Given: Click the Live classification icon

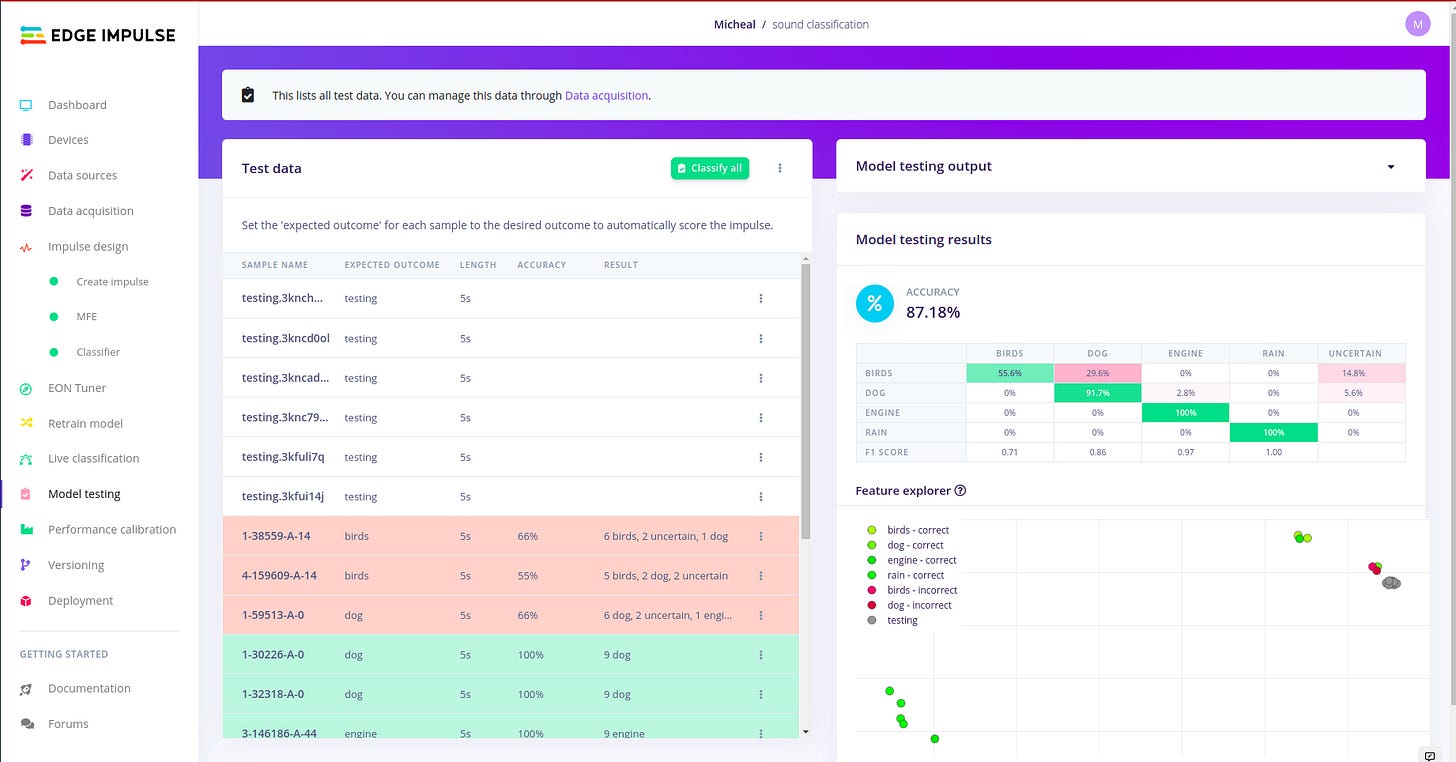Looking at the screenshot, I should click(x=27, y=459).
